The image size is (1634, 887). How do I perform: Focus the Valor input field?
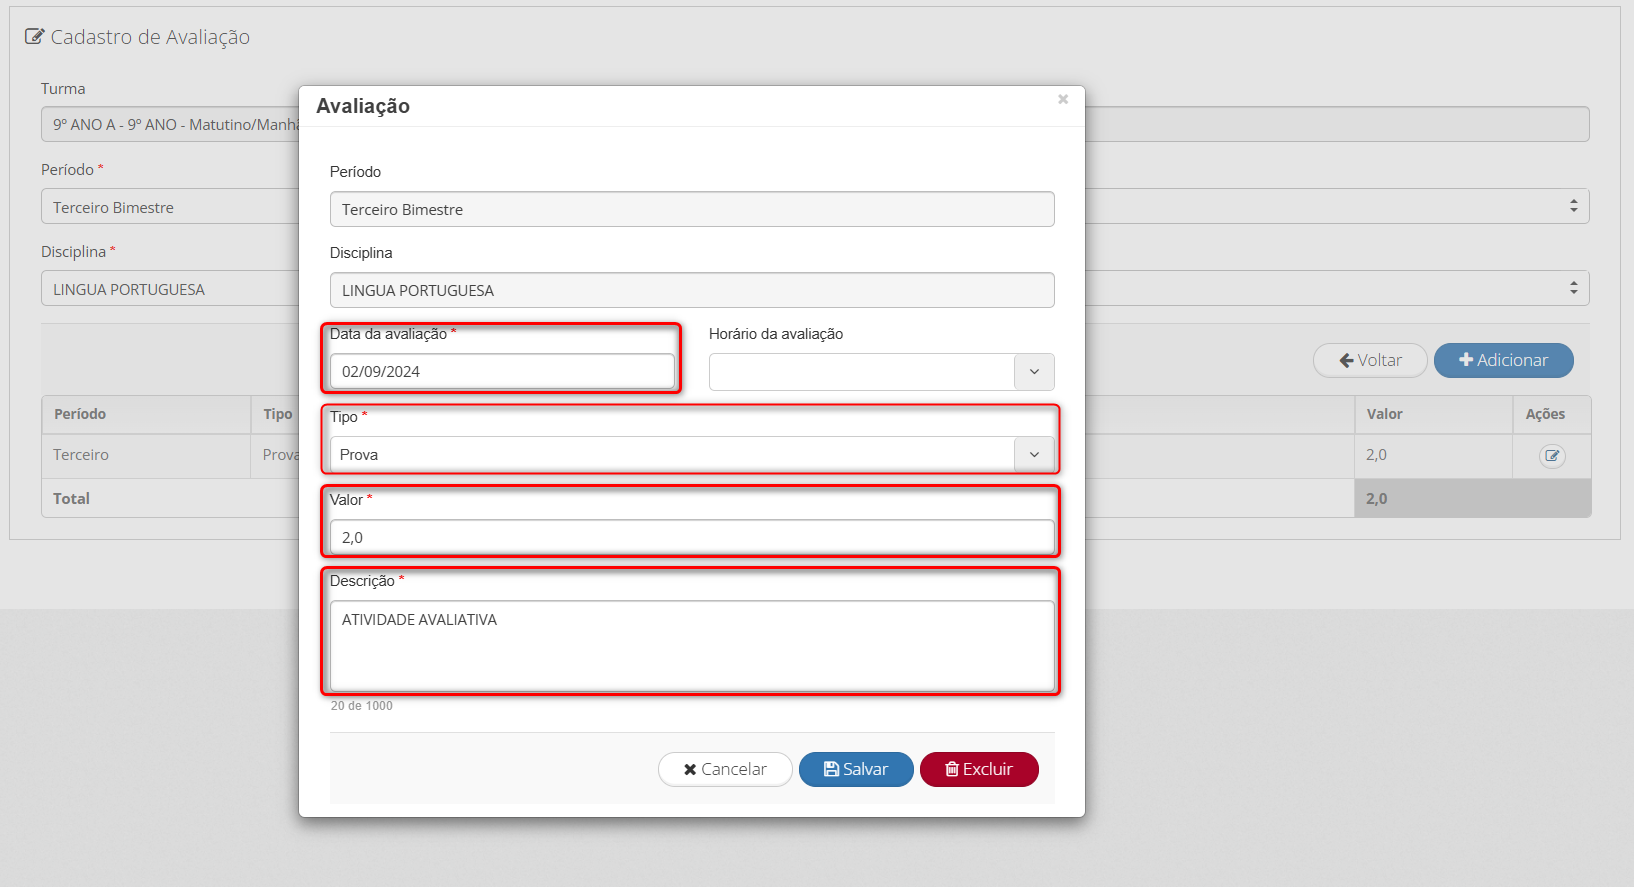tap(692, 537)
